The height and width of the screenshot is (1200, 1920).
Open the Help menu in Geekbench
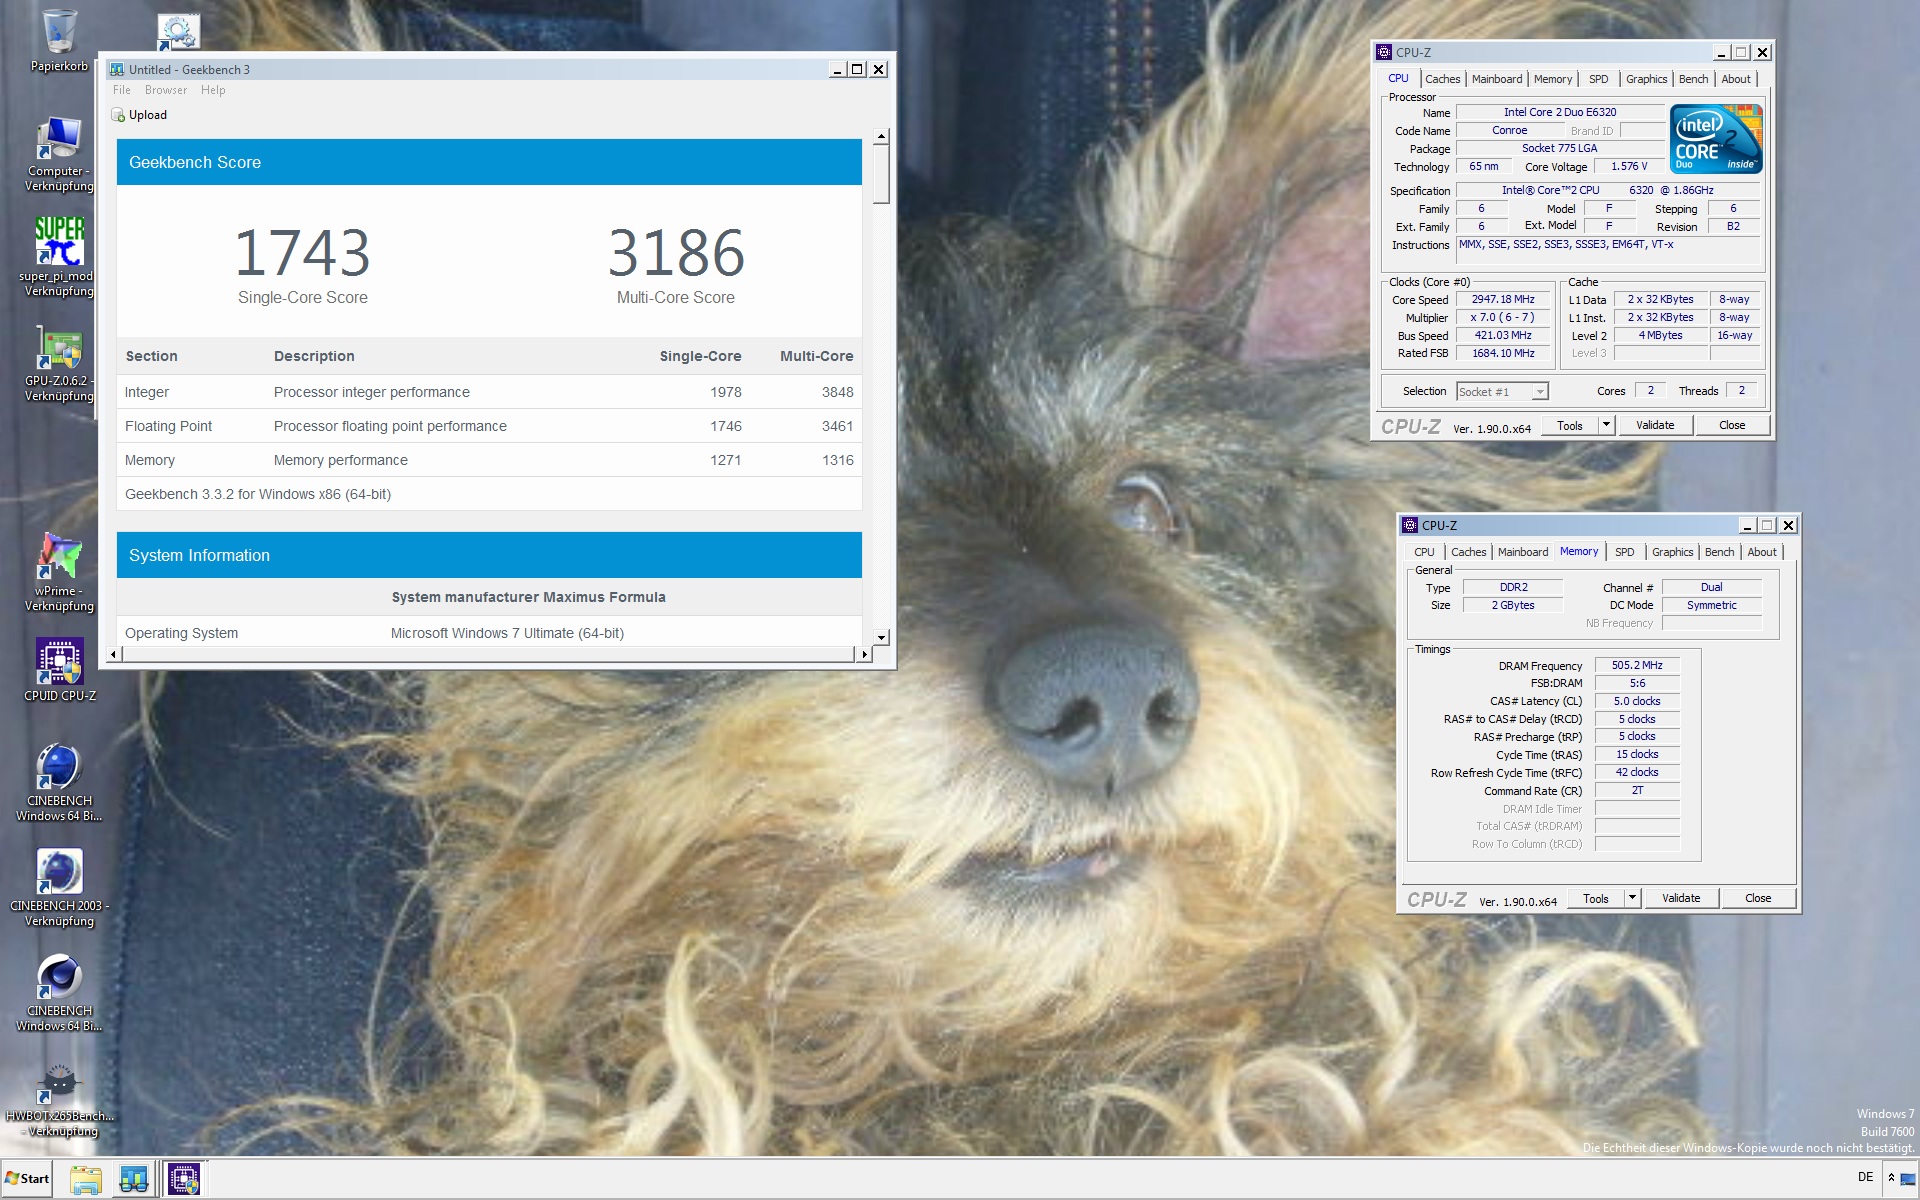pyautogui.click(x=213, y=90)
